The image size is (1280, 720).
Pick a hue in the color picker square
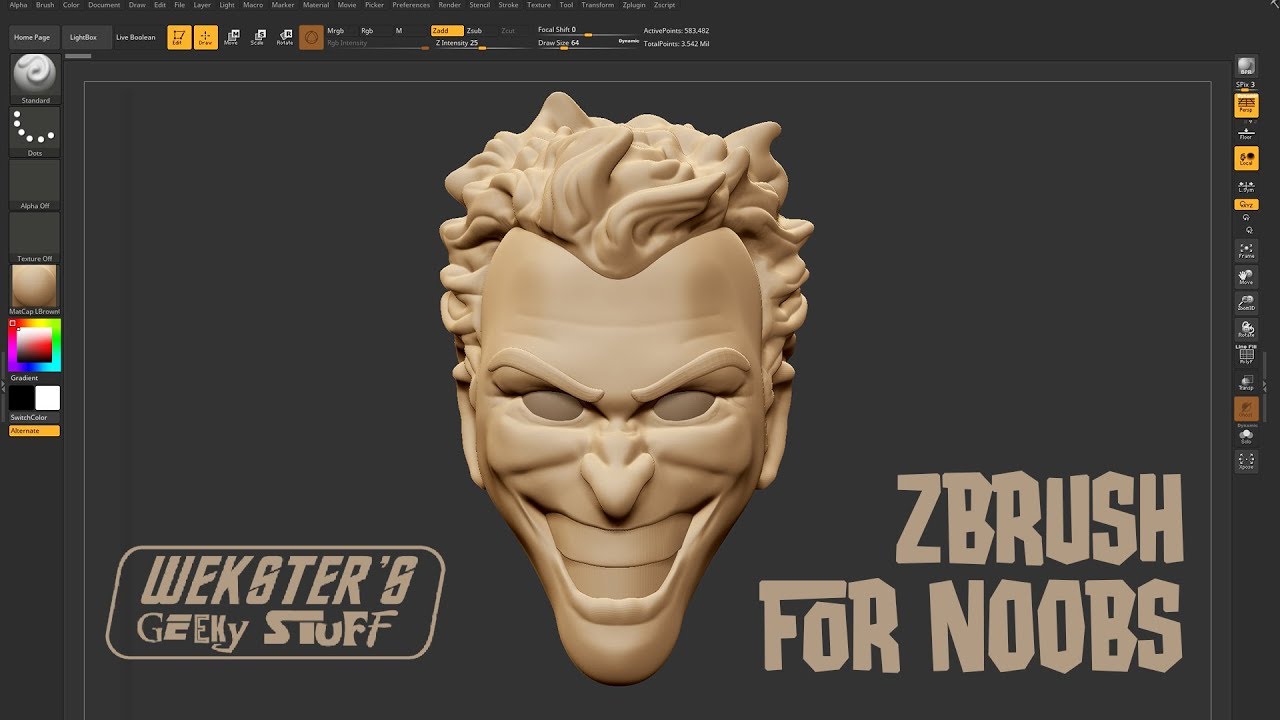point(35,345)
